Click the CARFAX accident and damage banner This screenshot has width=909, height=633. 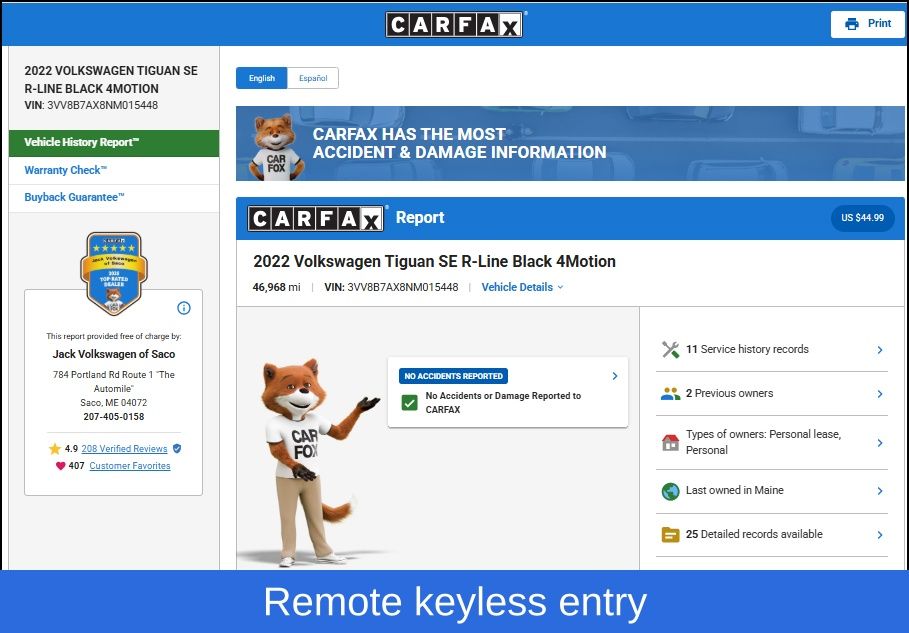click(570, 144)
